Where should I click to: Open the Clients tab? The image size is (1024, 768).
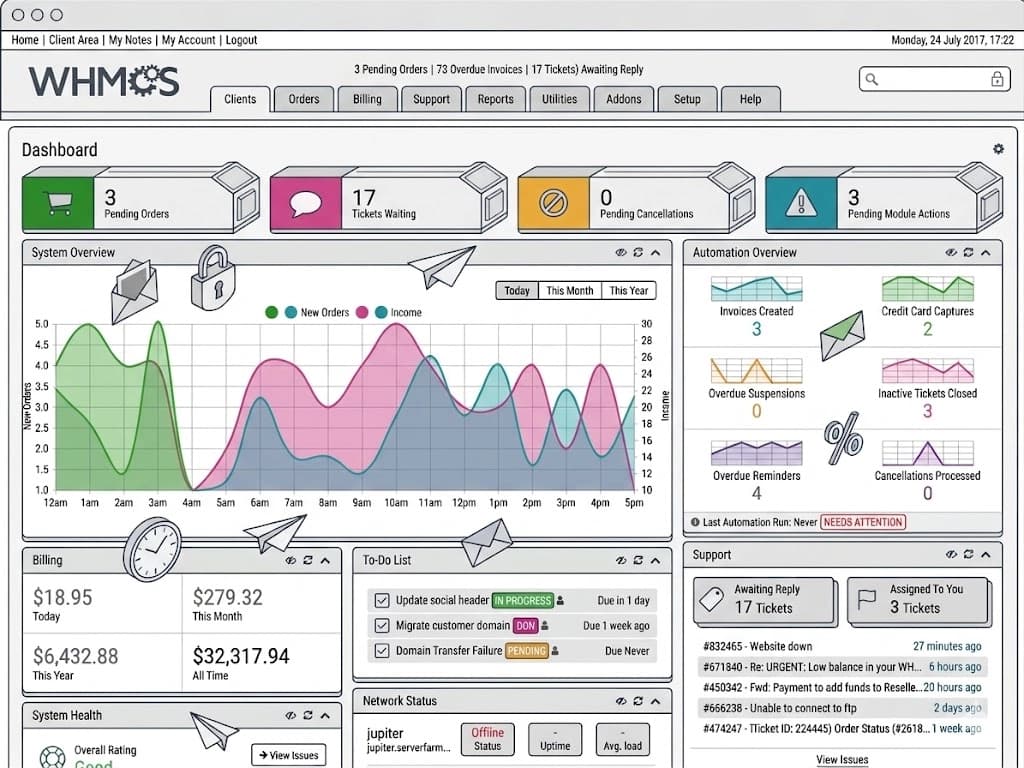click(x=240, y=99)
